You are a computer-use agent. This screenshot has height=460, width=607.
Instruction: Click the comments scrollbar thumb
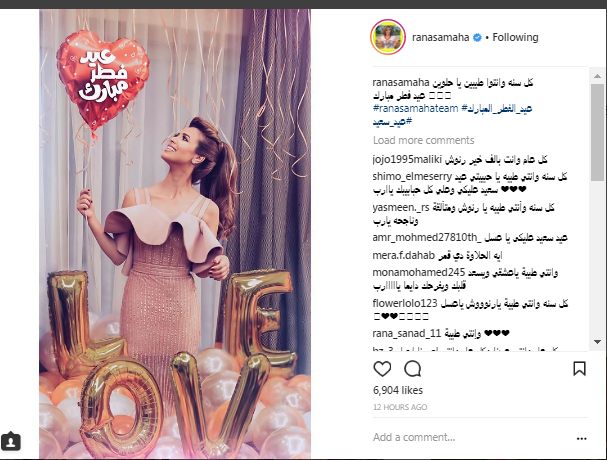tap(597, 132)
